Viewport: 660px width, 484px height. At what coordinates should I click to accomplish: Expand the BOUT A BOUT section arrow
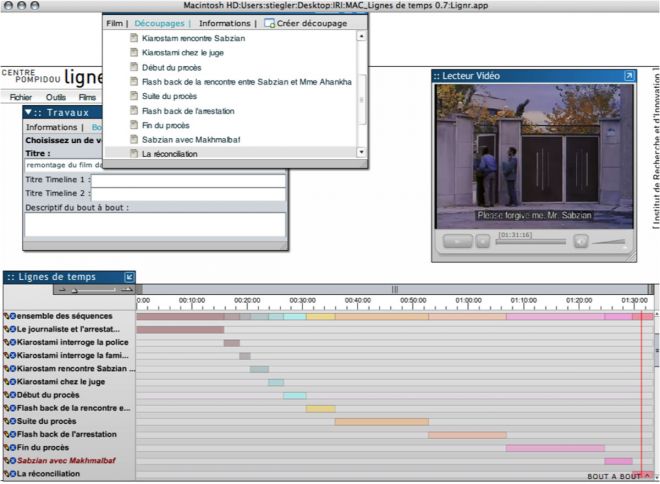[x=648, y=477]
